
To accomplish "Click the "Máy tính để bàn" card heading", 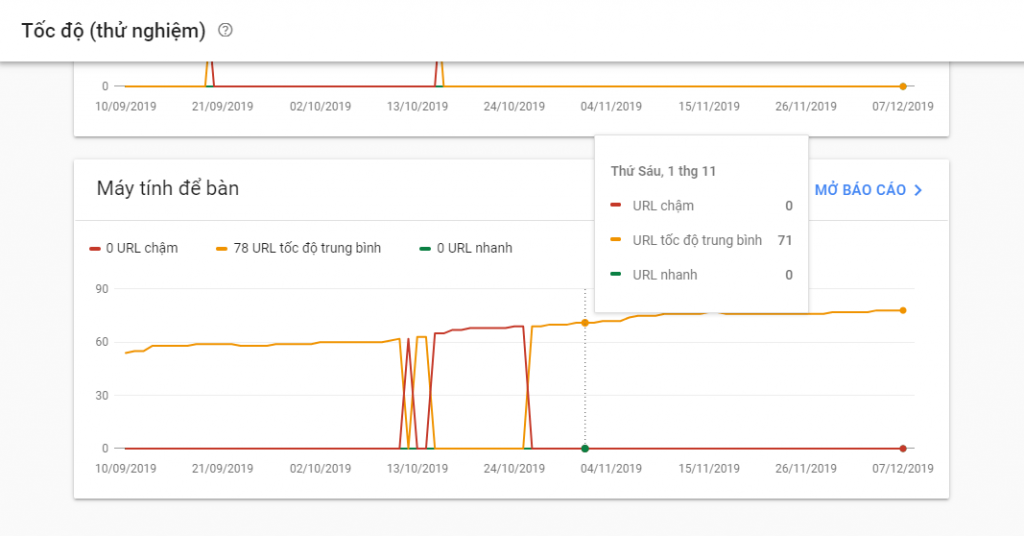I will pyautogui.click(x=167, y=188).
